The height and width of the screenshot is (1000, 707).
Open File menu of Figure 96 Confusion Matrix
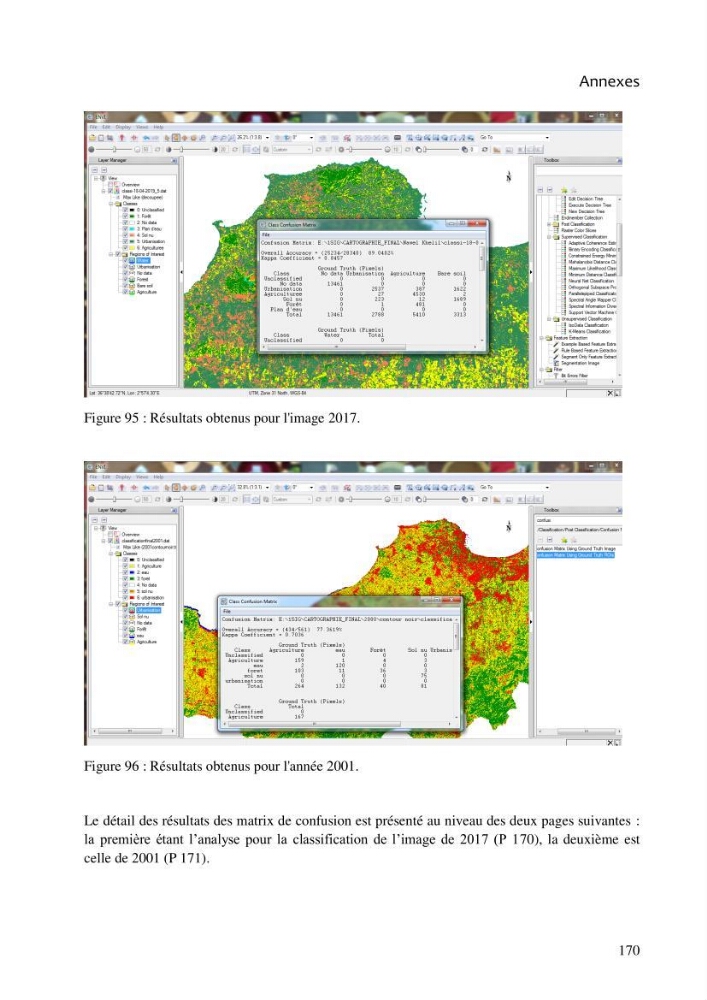[x=226, y=611]
